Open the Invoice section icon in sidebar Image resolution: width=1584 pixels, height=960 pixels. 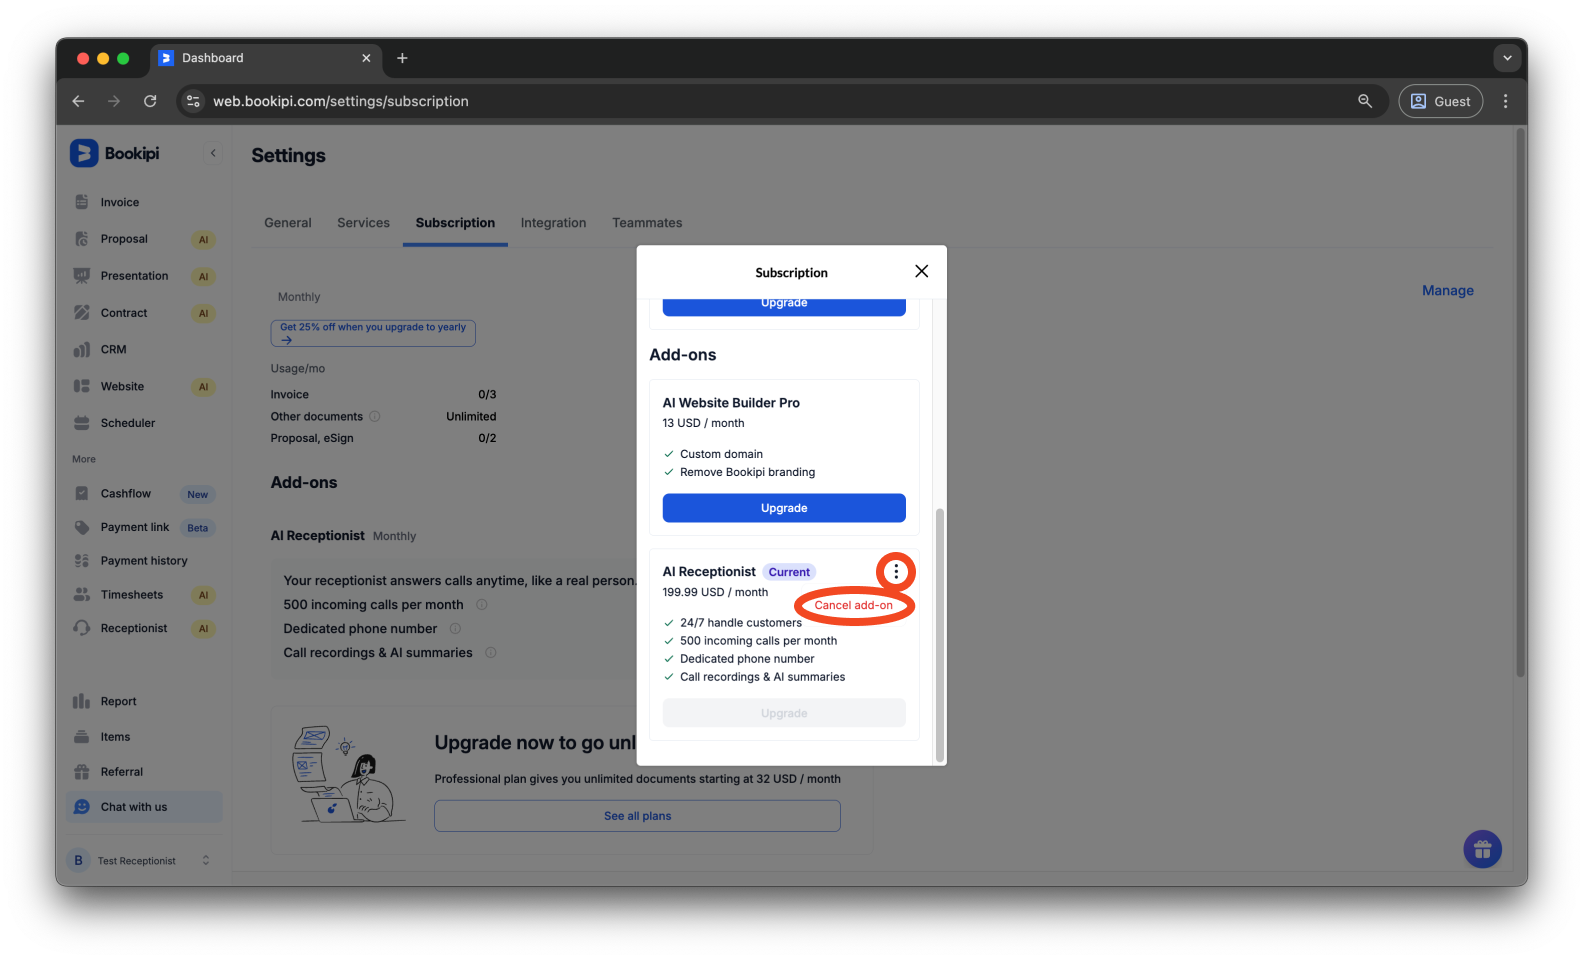point(82,202)
